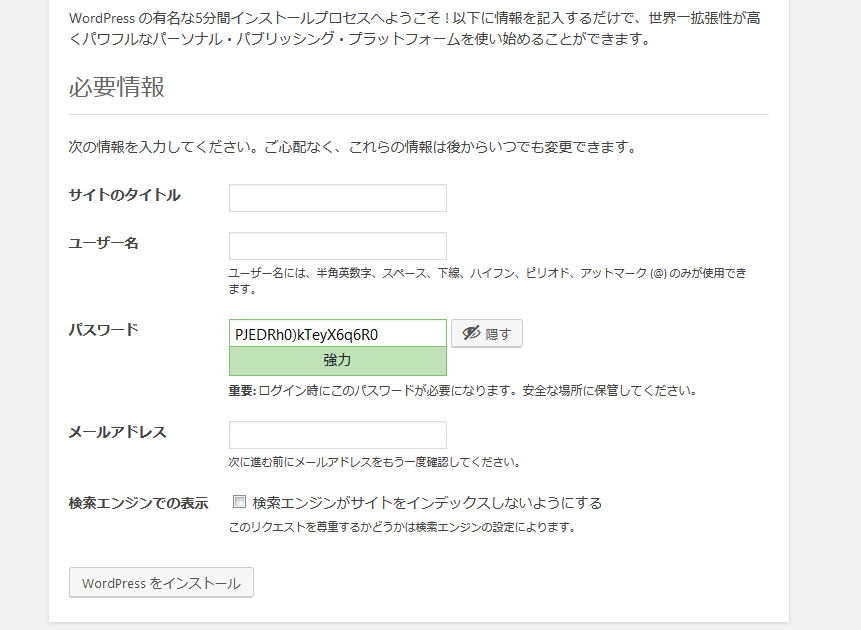The image size is (861, 630).
Task: Click the 検索エンジンでの表示 label
Action: [x=138, y=503]
